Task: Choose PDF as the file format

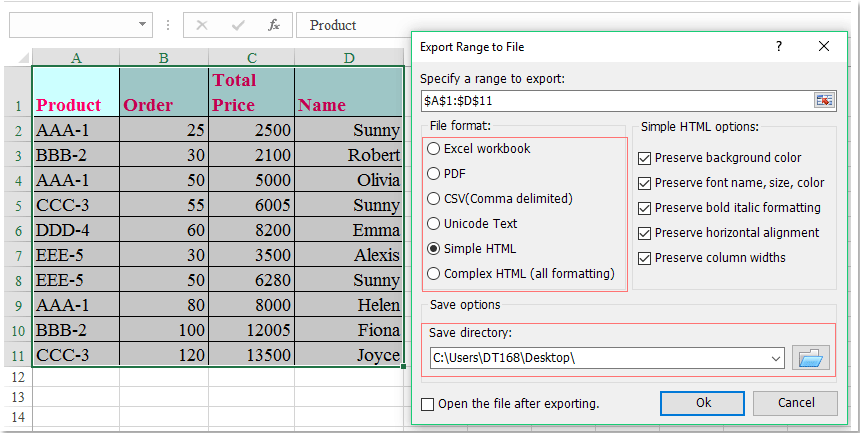Action: click(433, 174)
